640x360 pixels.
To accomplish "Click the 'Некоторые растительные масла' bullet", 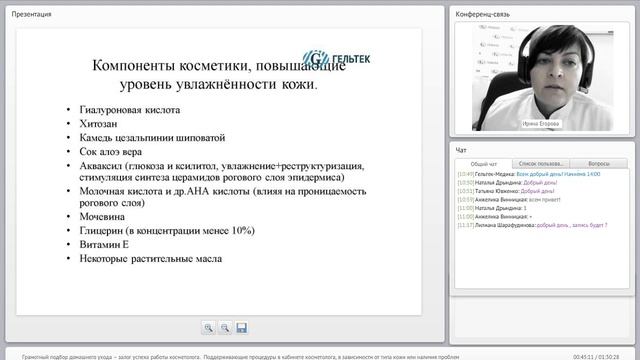I will [x=151, y=259].
